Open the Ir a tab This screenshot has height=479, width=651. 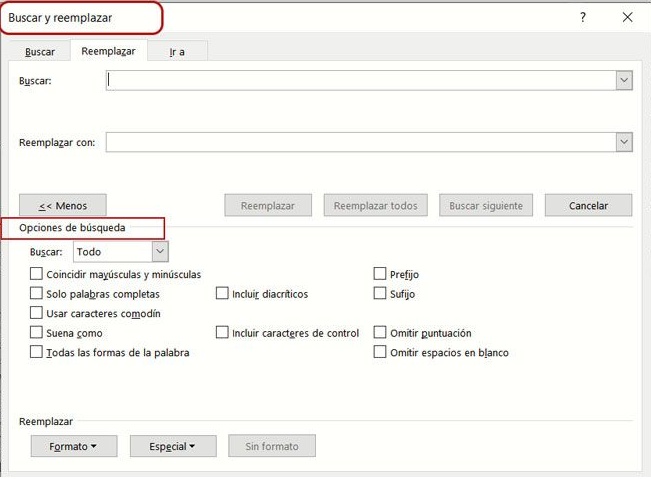[177, 52]
